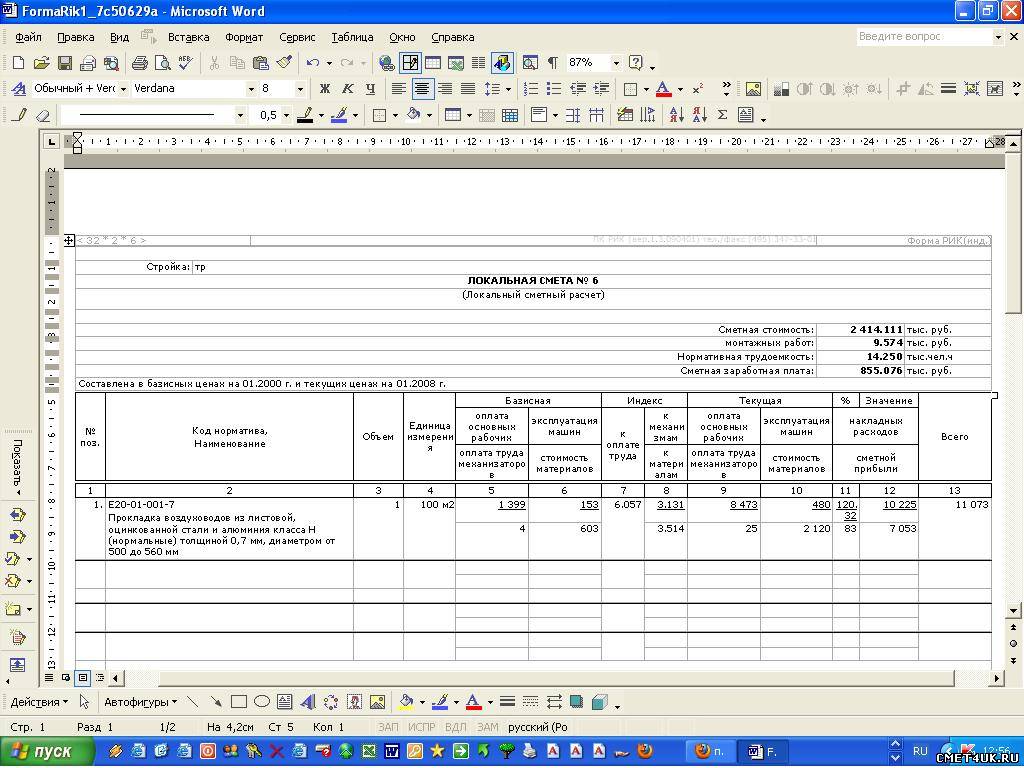
Task: Open the font size dropdown
Action: (x=299, y=89)
